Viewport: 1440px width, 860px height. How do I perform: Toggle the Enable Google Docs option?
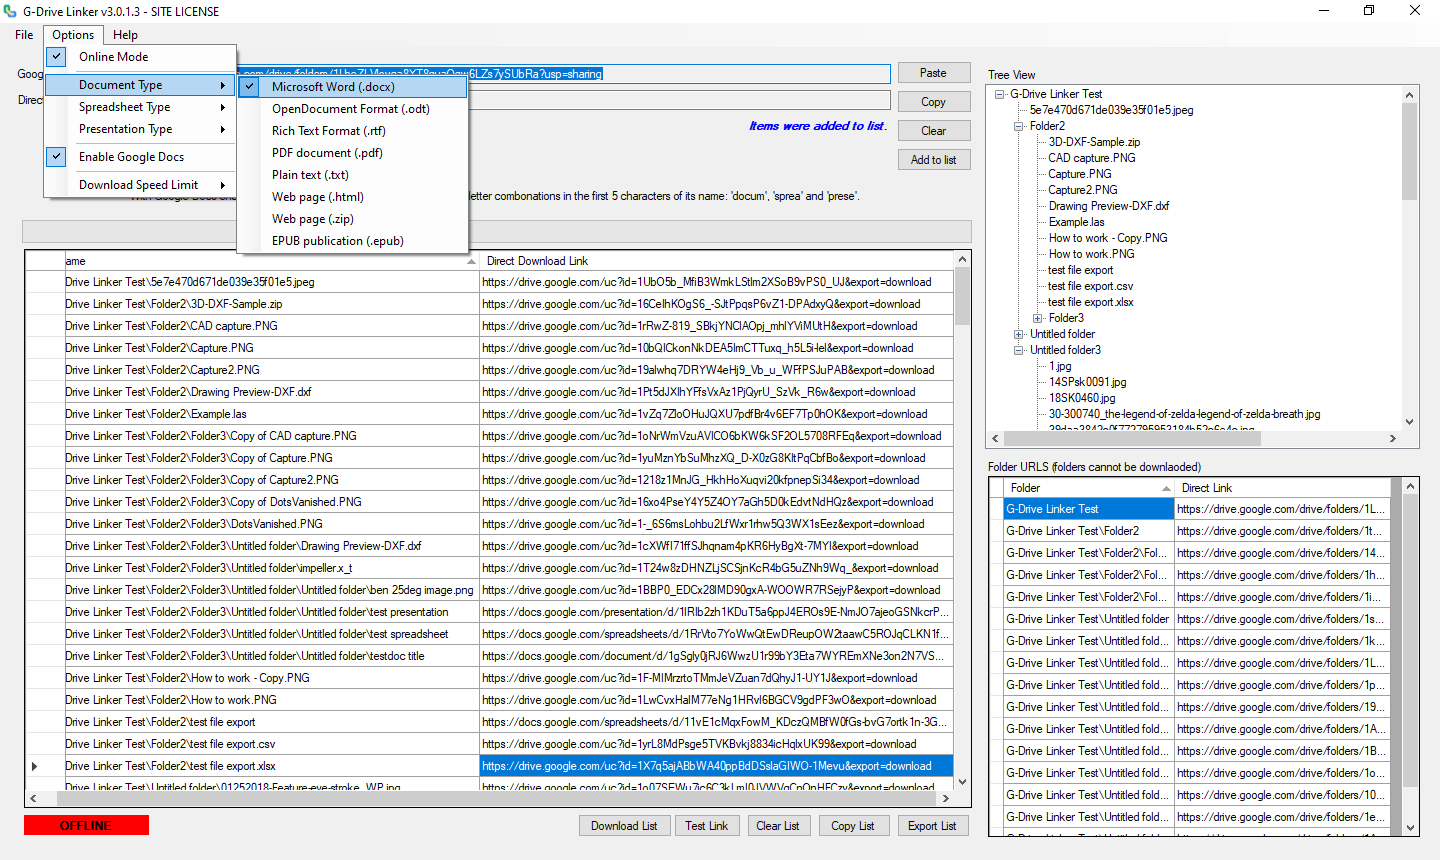pyautogui.click(x=140, y=157)
